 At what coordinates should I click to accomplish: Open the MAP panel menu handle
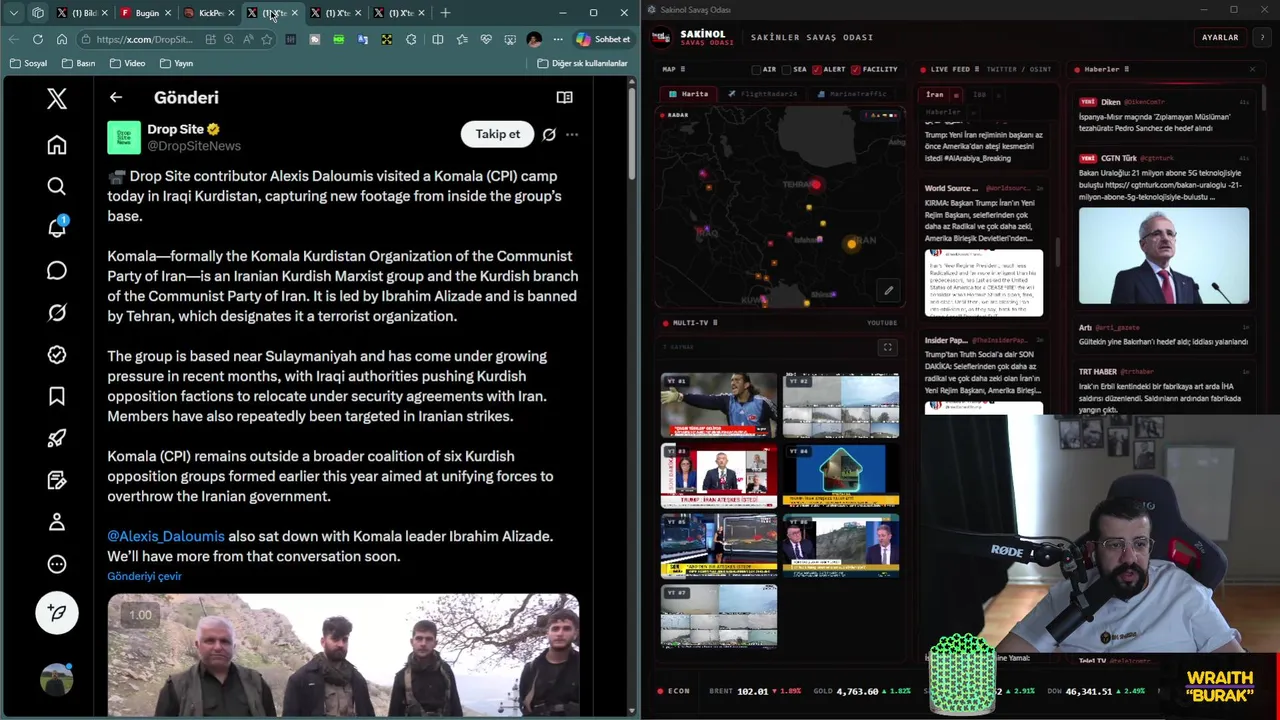pyautogui.click(x=685, y=69)
